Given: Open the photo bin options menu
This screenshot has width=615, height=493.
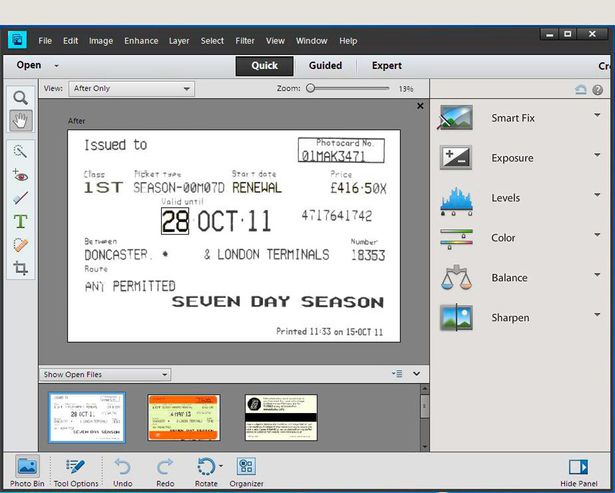Looking at the screenshot, I should tap(397, 374).
